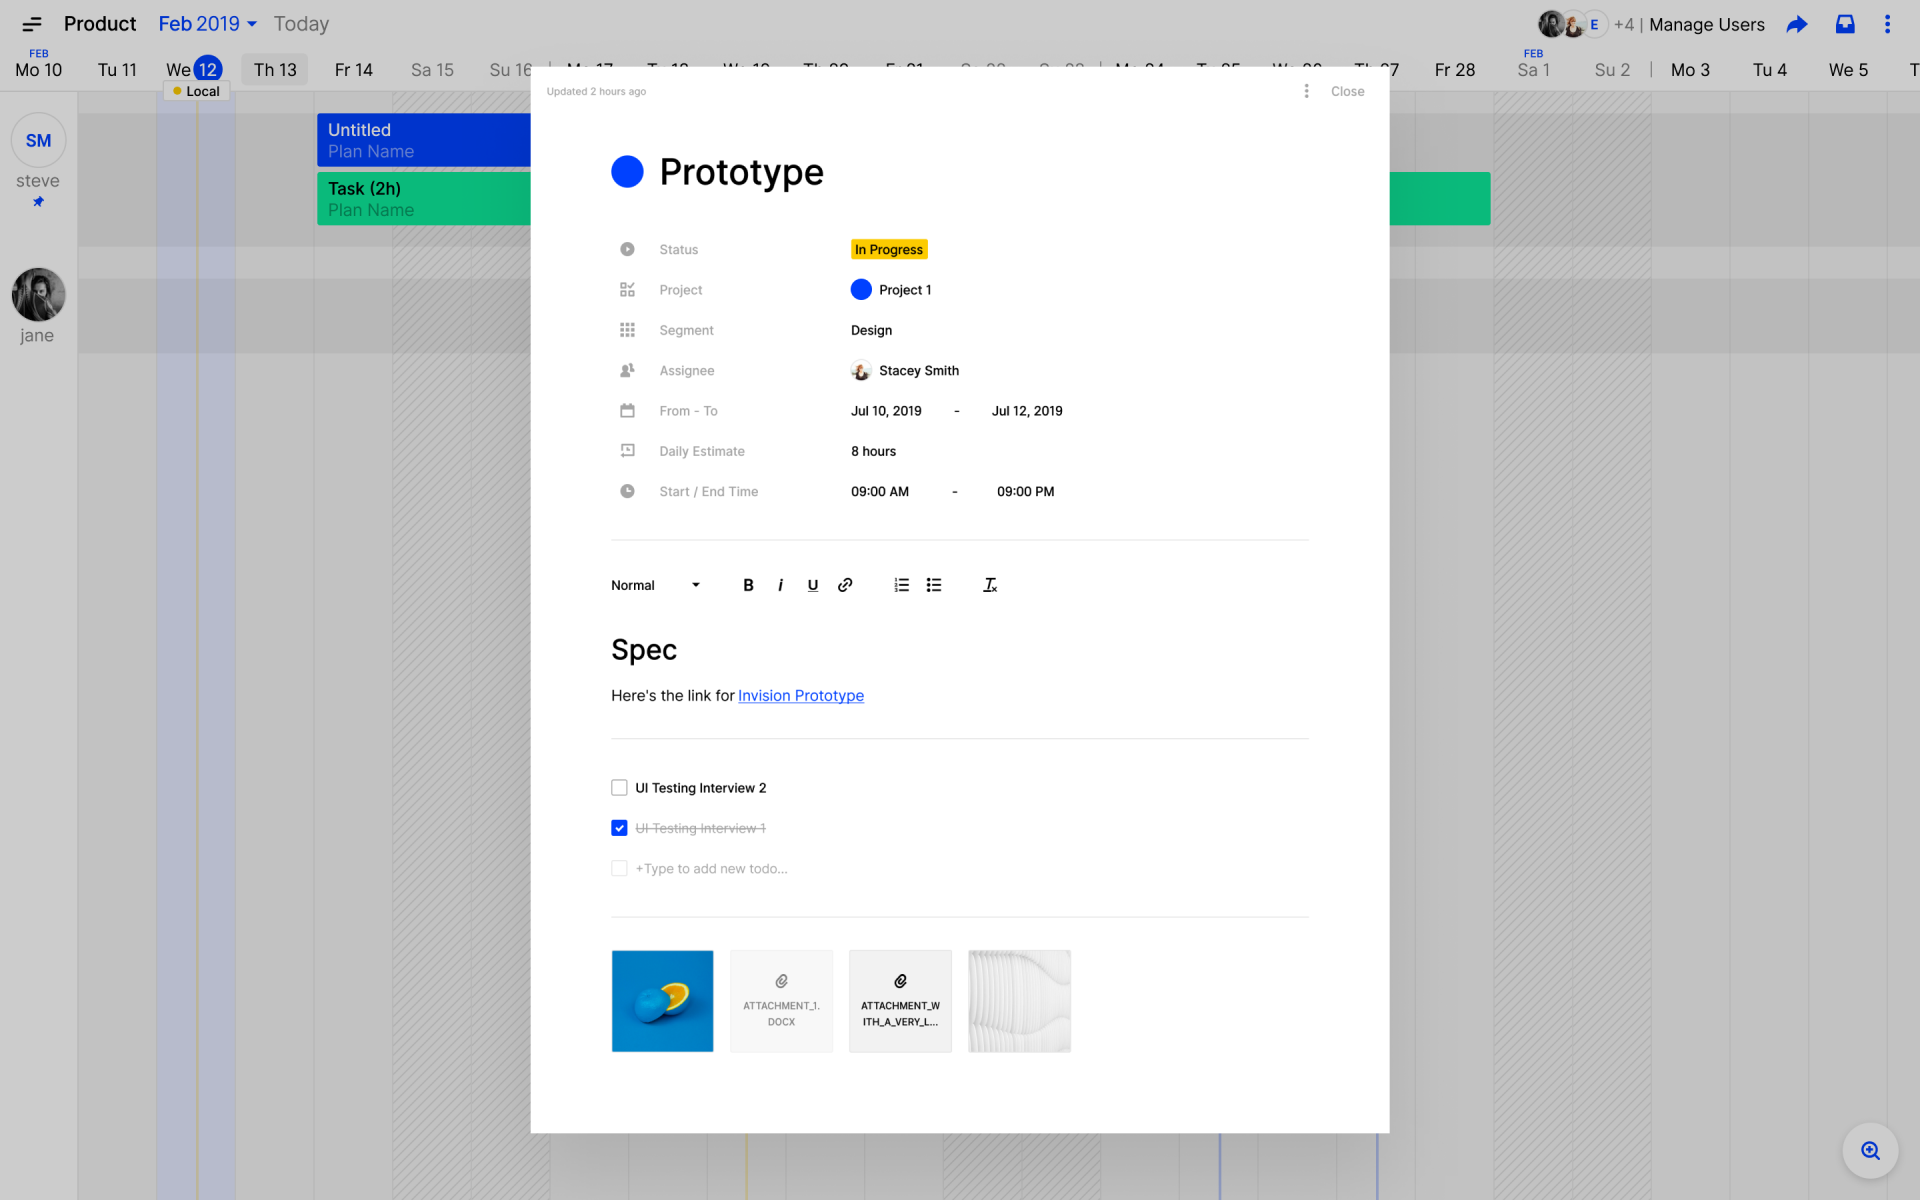
Task: Click the checkbox beside the new todo field
Action: pyautogui.click(x=619, y=868)
